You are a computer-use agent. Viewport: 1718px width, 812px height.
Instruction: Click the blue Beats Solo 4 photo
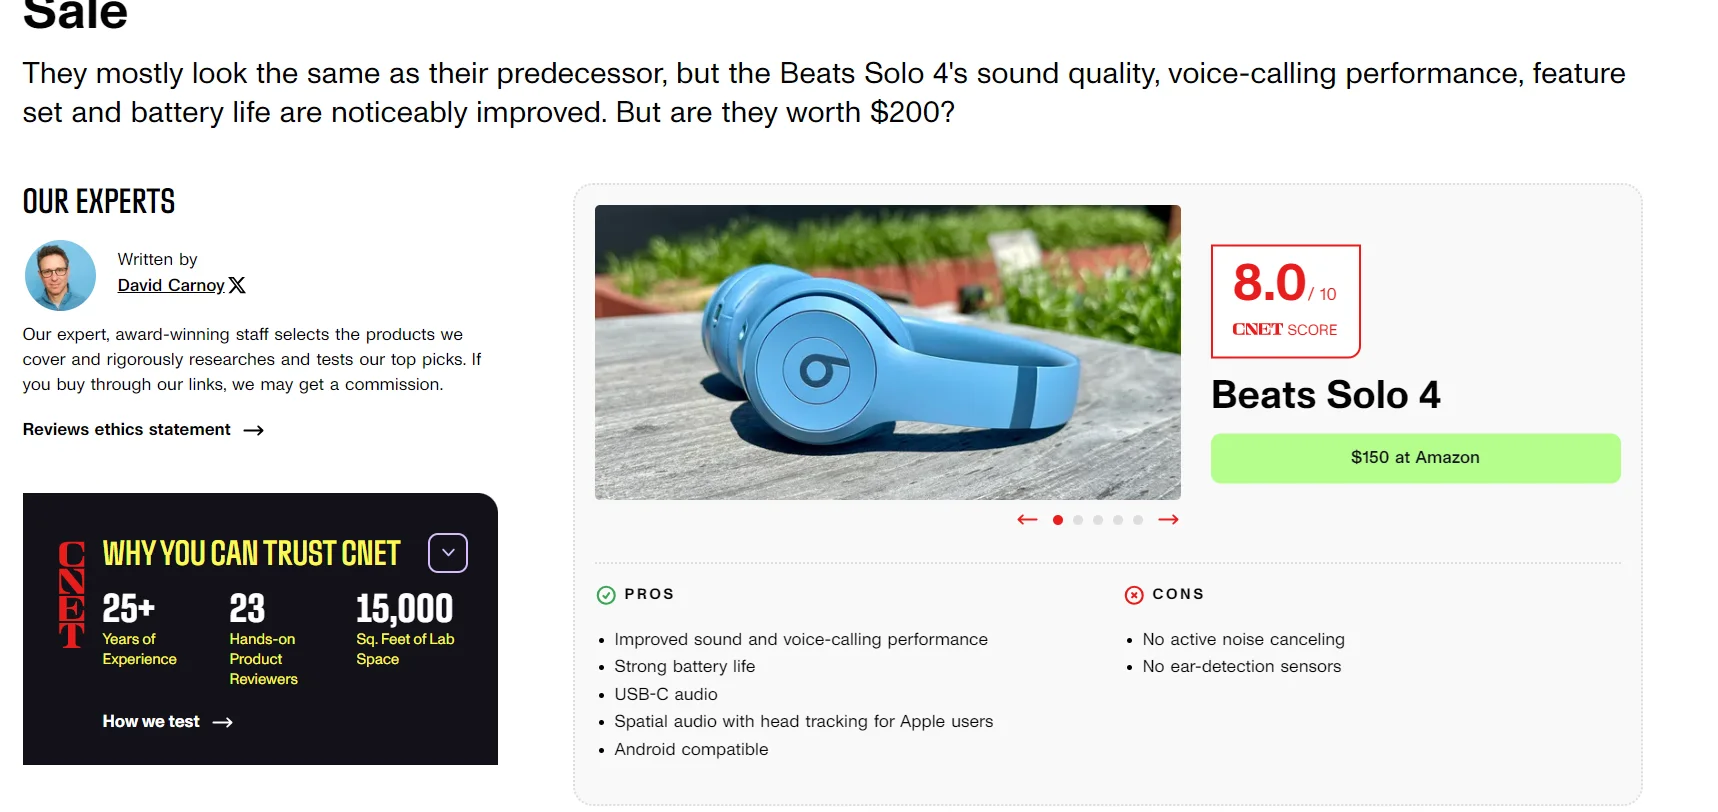click(x=888, y=352)
